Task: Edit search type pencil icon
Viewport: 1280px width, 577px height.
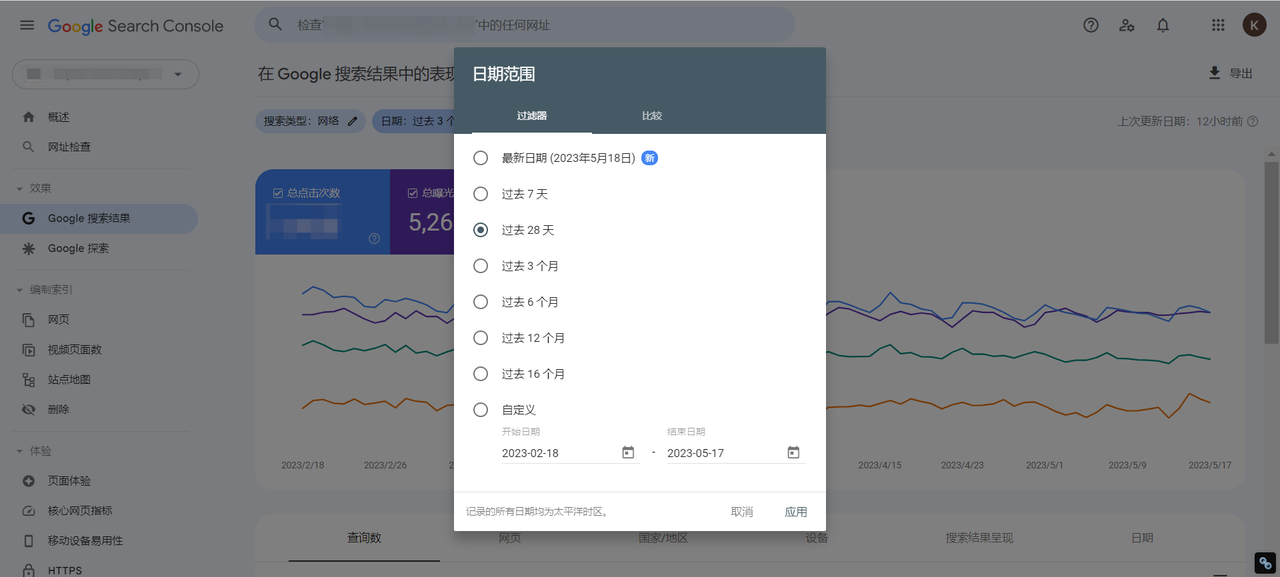Action: pos(352,121)
